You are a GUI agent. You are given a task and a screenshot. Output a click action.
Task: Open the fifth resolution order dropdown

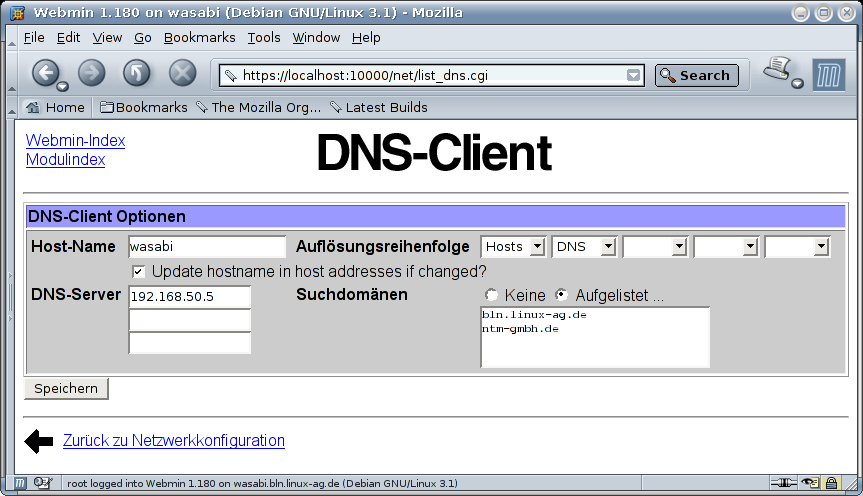coord(797,247)
